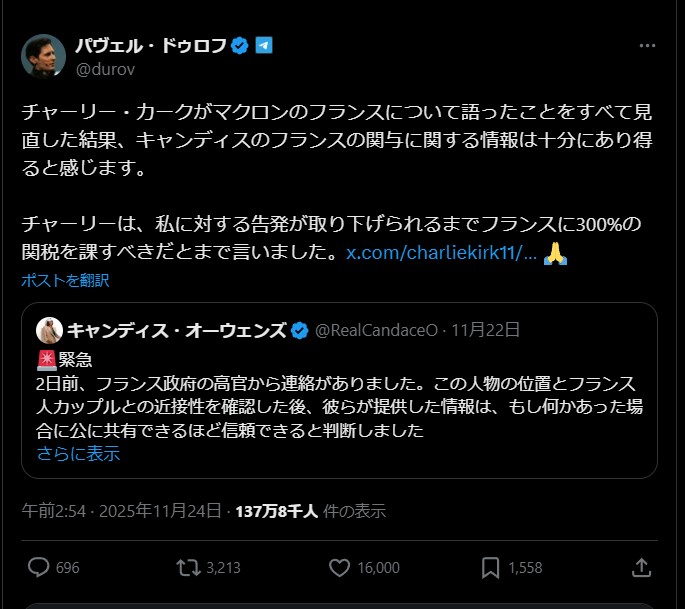Open the x.com/charliekirk11 link
The image size is (685, 609).
tap(441, 253)
